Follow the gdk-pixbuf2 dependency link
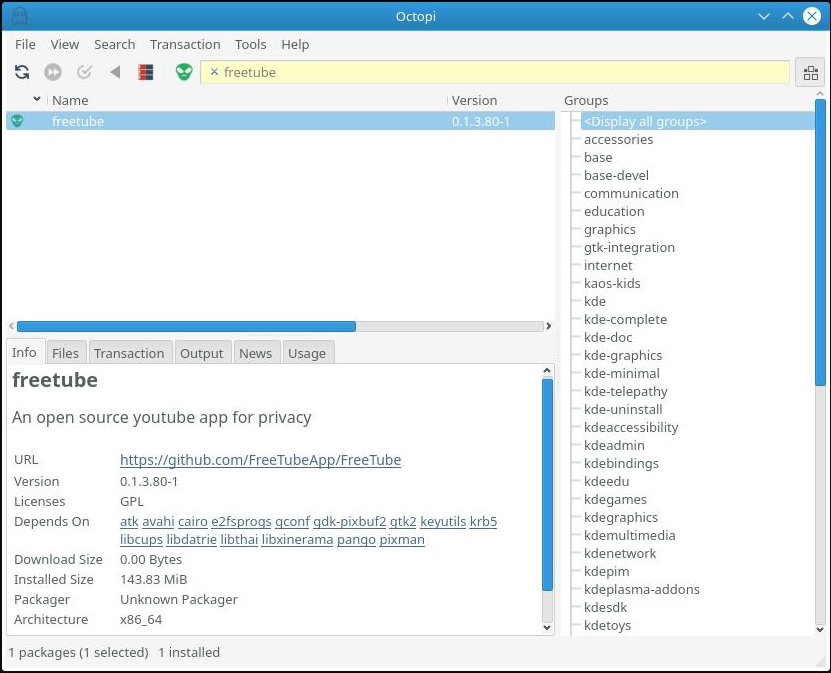 pos(349,521)
